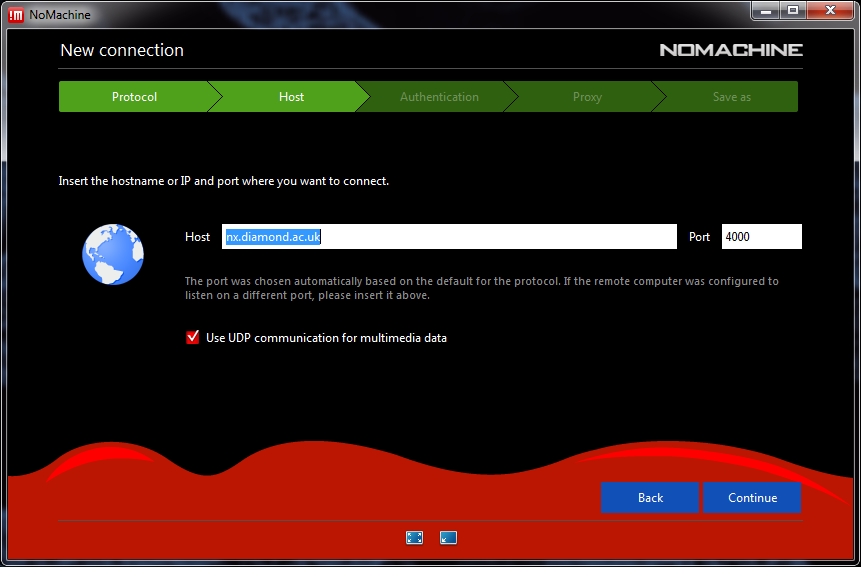Click the NoMachine icon in the title bar
The height and width of the screenshot is (567, 861).
(x=15, y=13)
